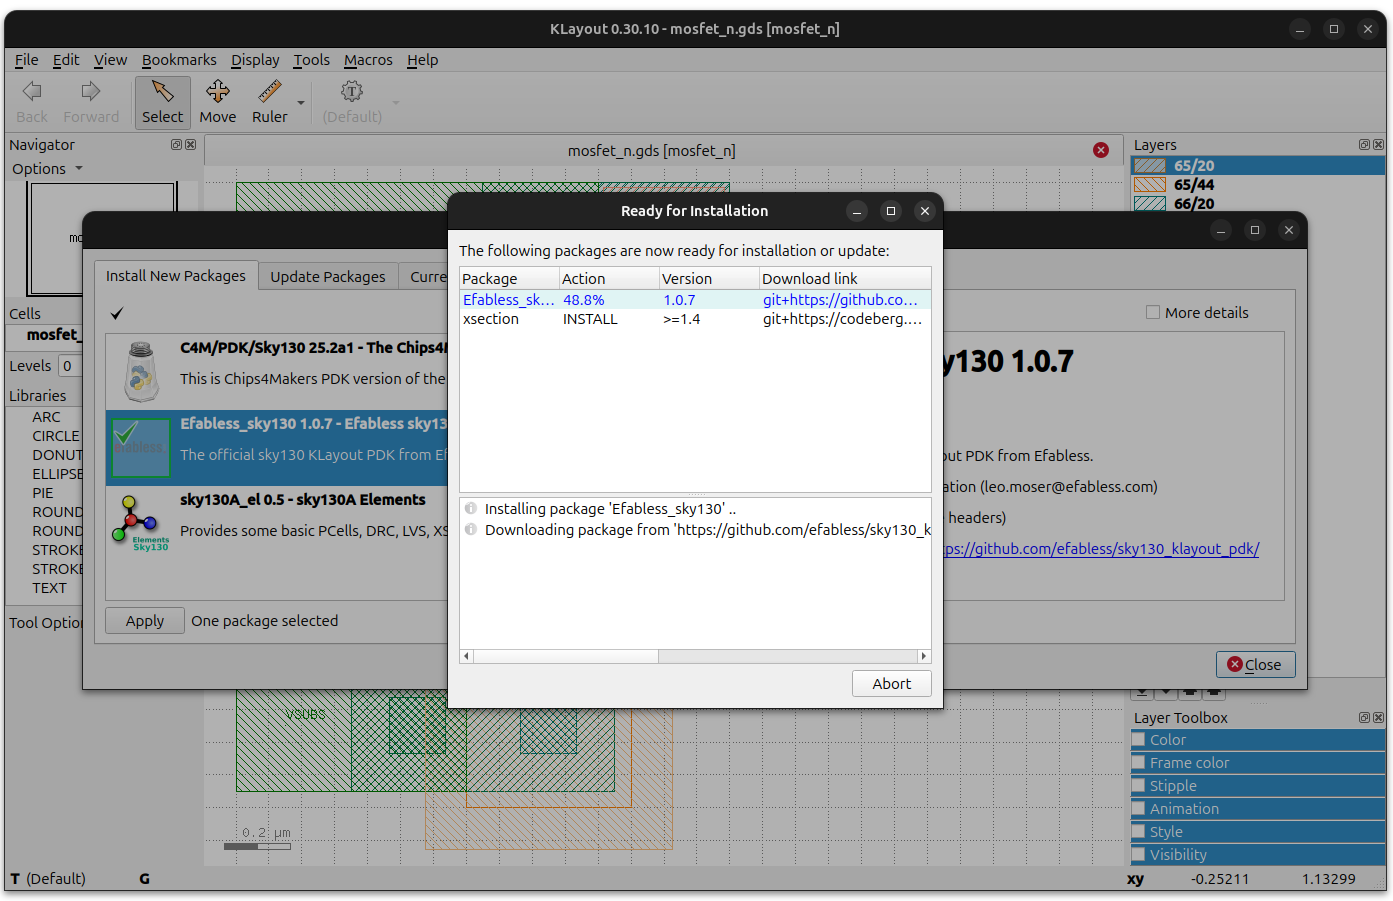Click the horizontal scrollbar of the install log
1393x901 pixels.
(695, 656)
